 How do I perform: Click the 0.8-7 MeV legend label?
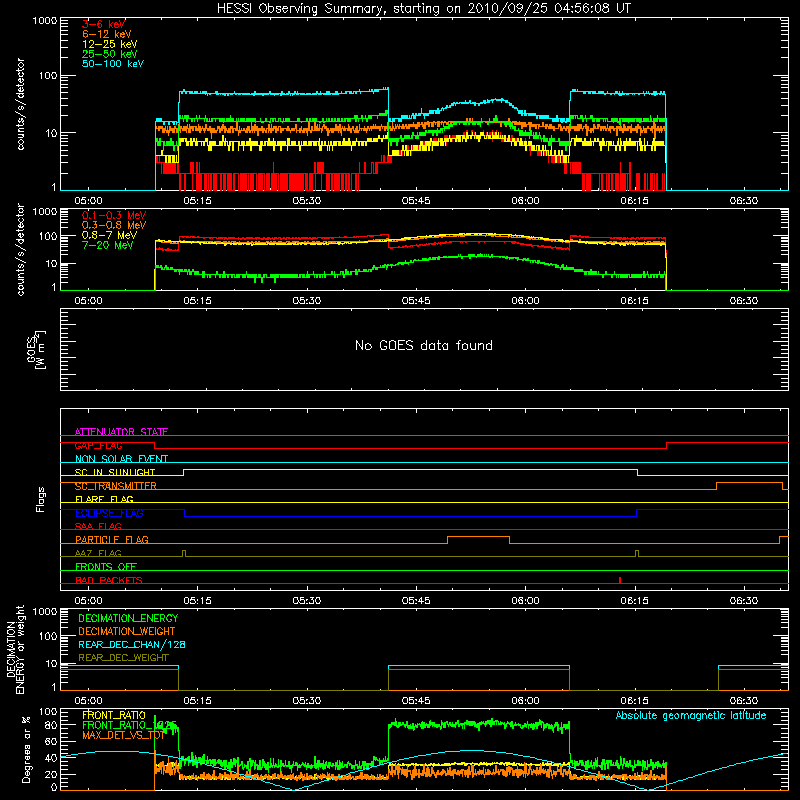pos(109,235)
